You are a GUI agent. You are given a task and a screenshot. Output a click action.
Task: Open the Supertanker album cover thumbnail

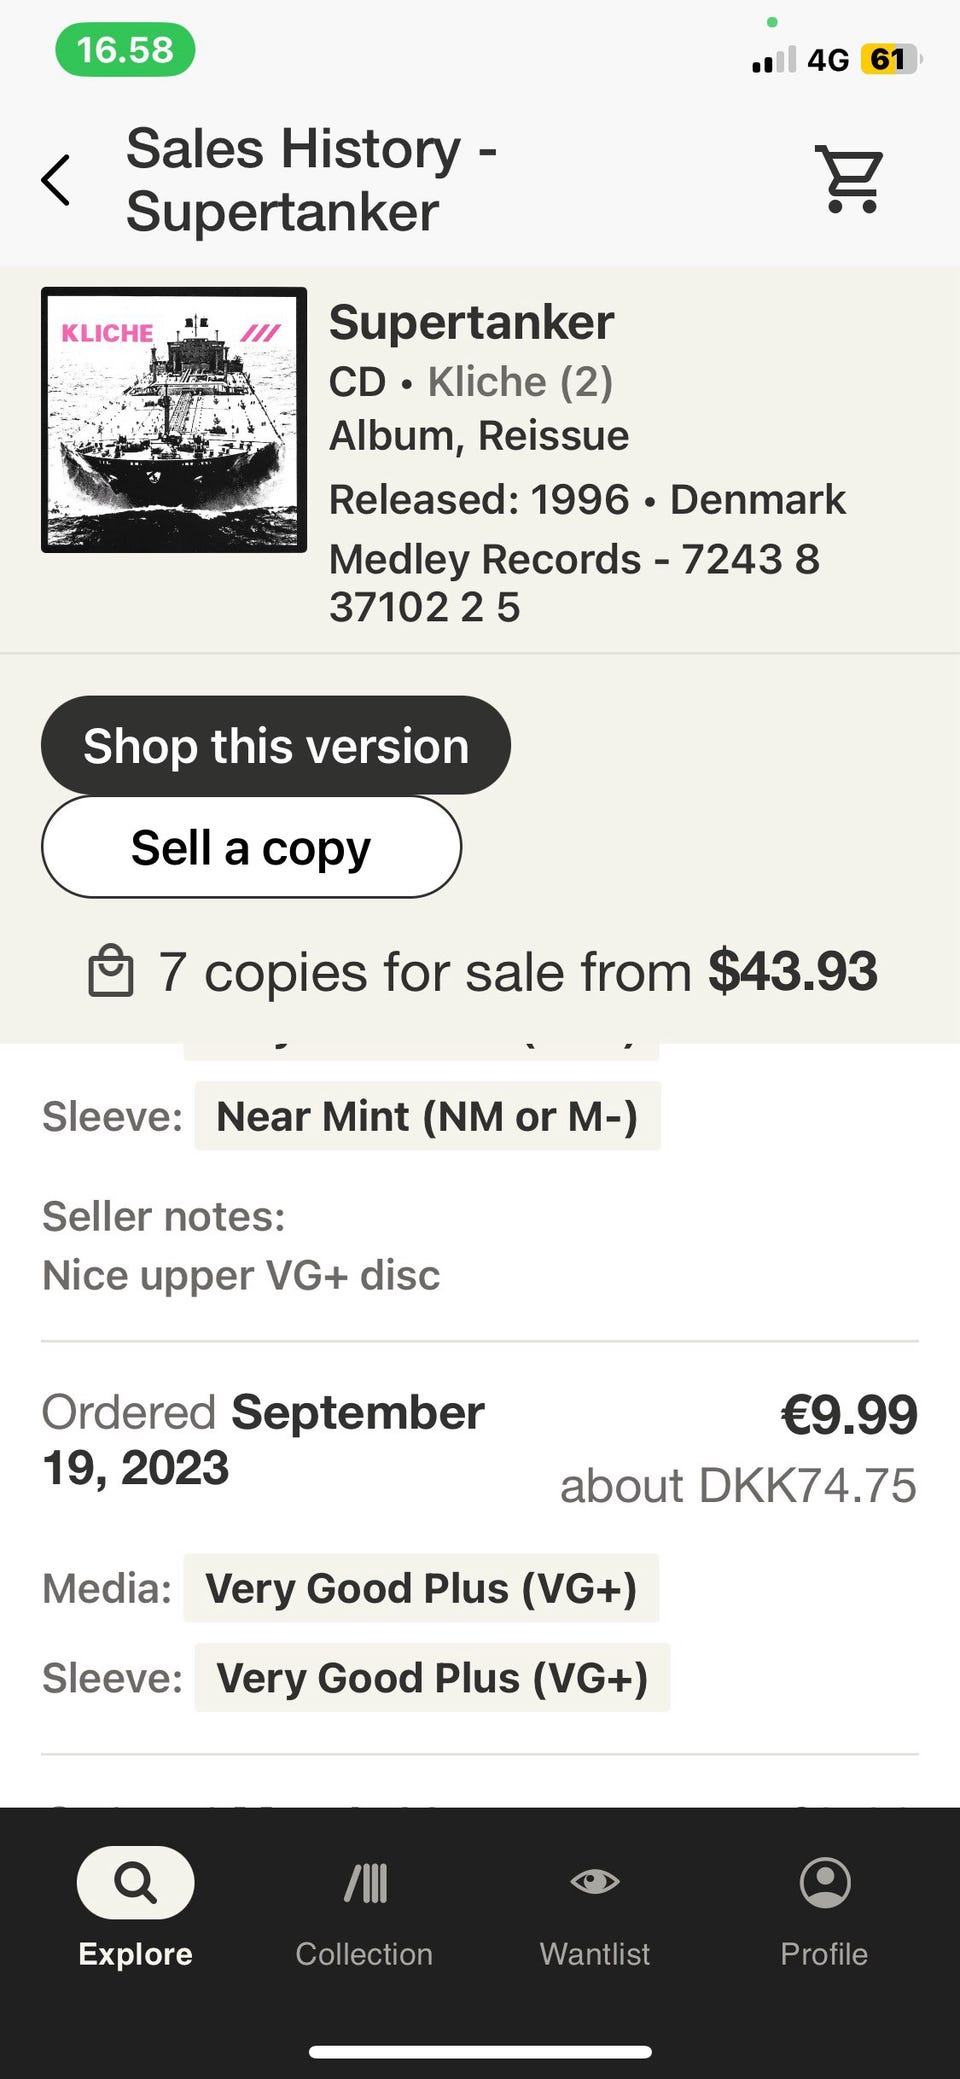[x=174, y=420]
